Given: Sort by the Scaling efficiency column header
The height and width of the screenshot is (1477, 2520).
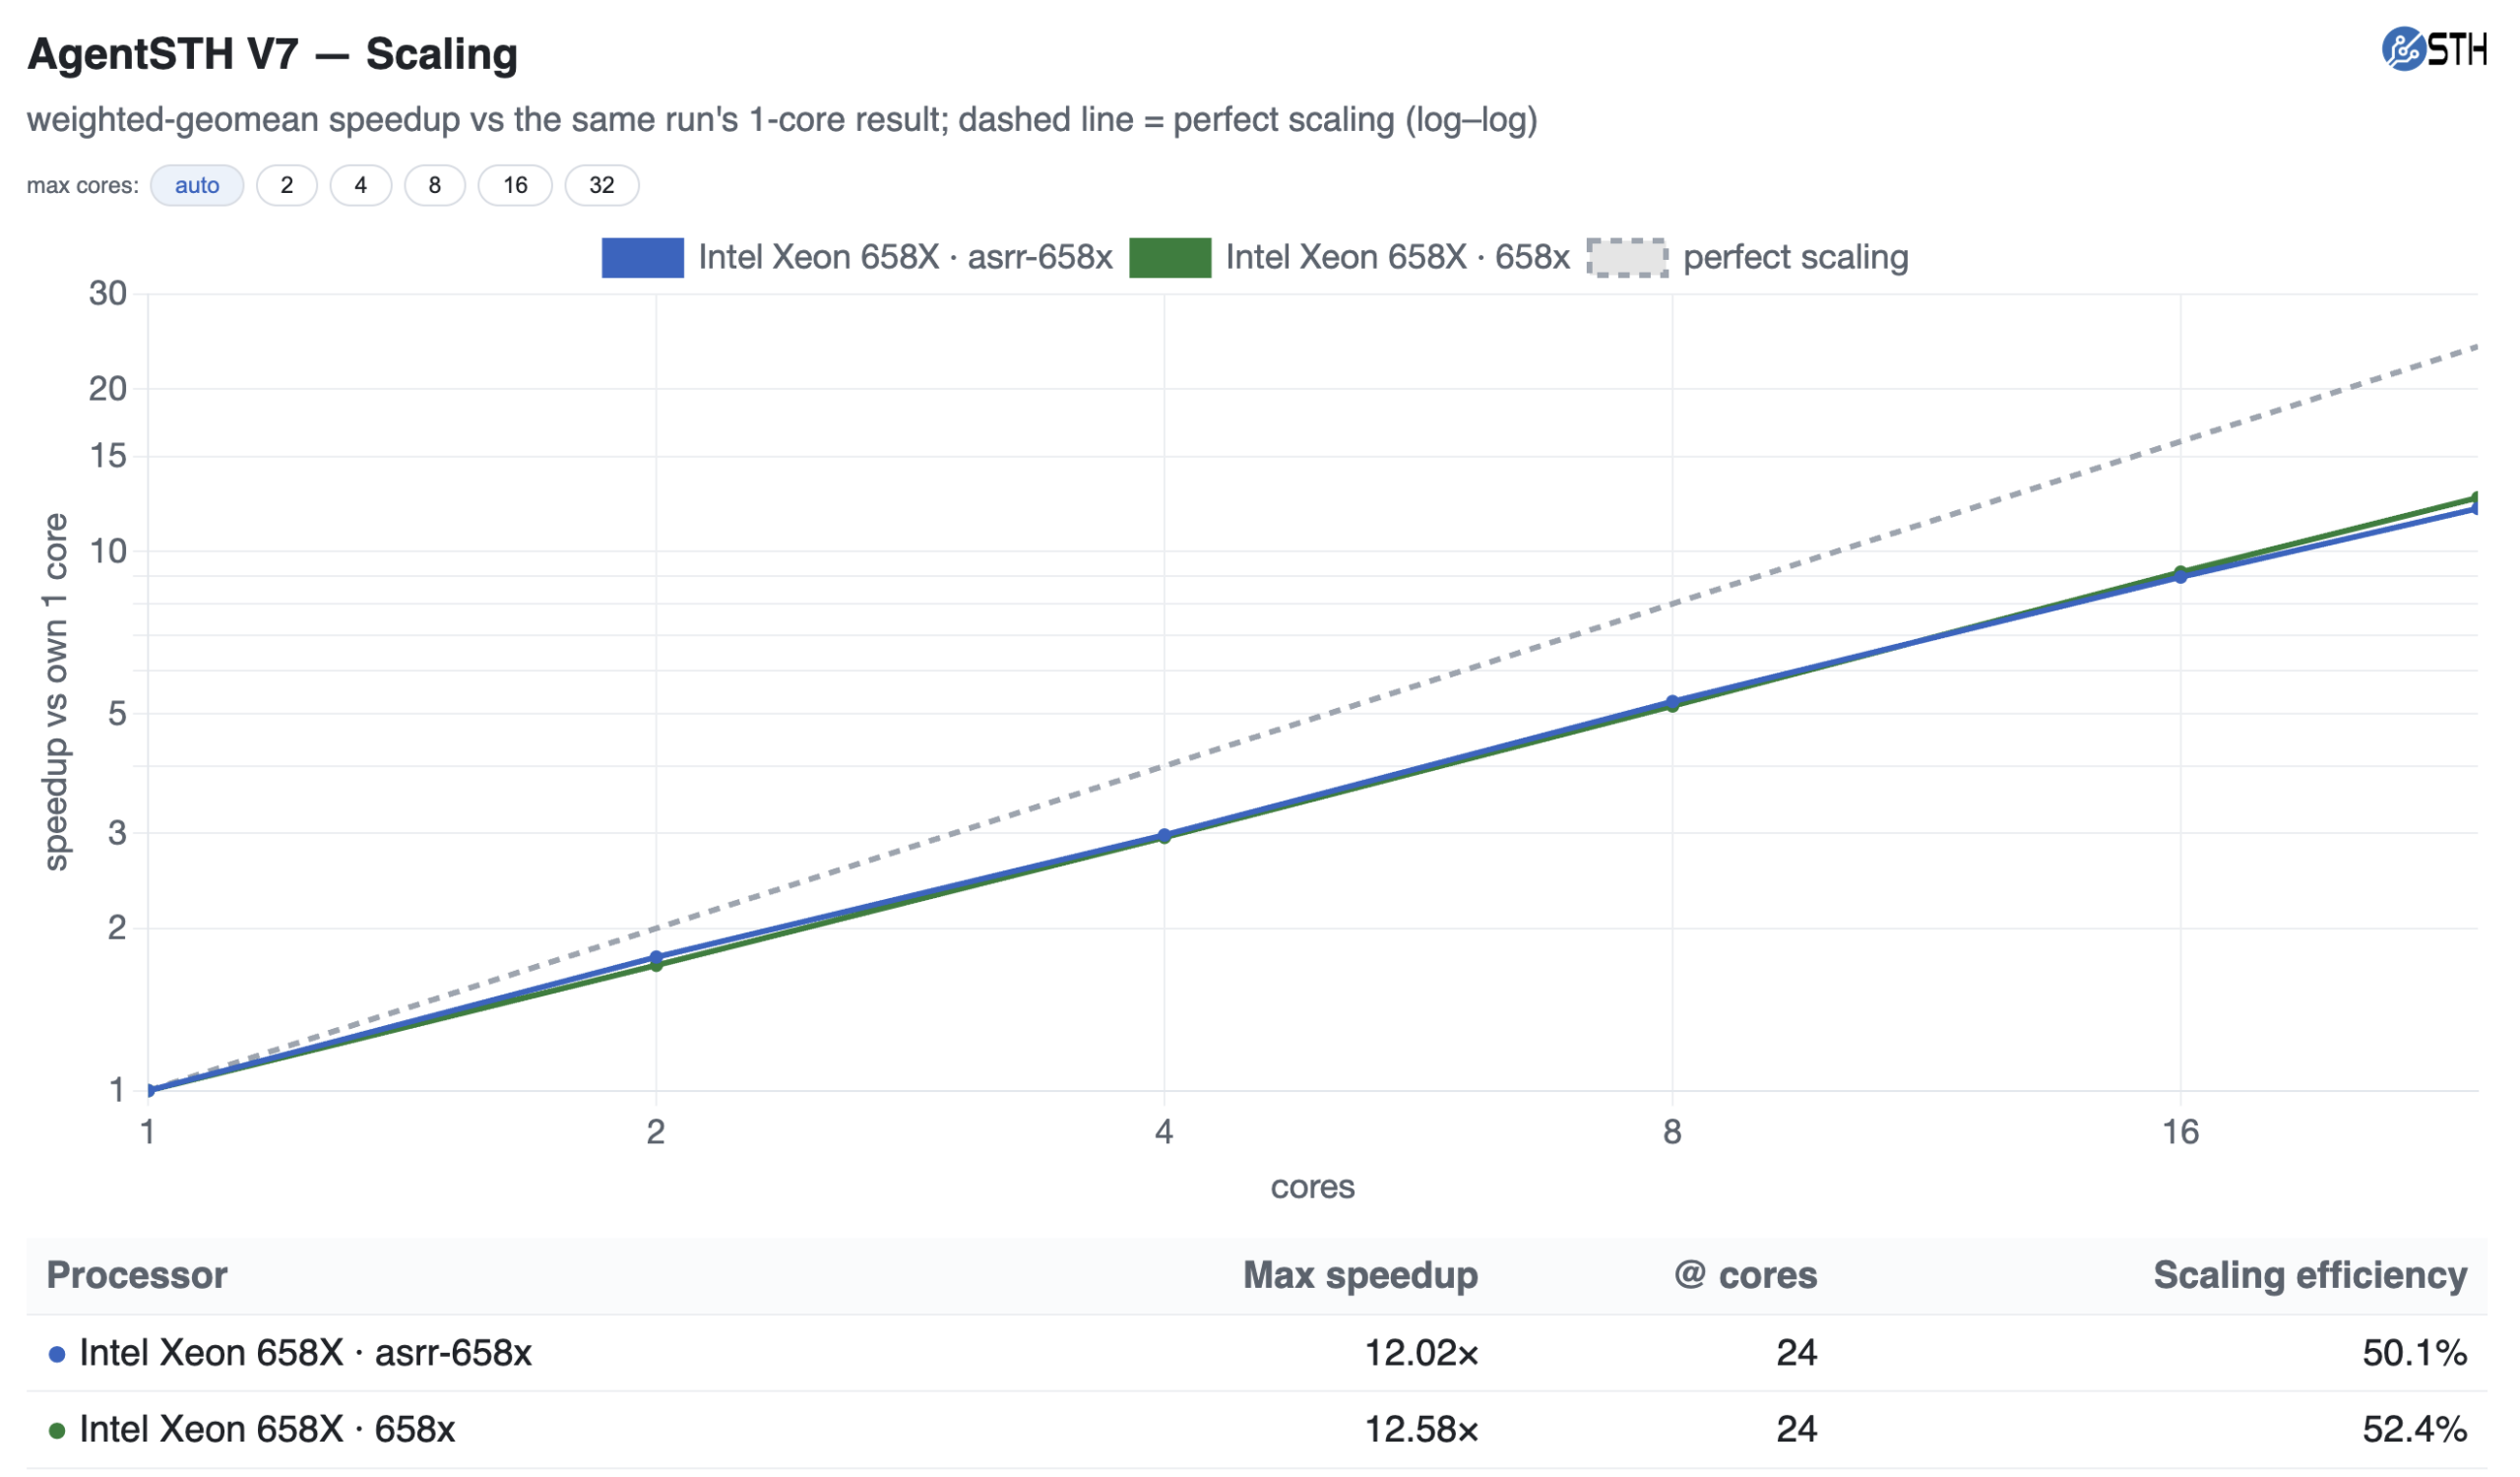Looking at the screenshot, I should pyautogui.click(x=2310, y=1276).
